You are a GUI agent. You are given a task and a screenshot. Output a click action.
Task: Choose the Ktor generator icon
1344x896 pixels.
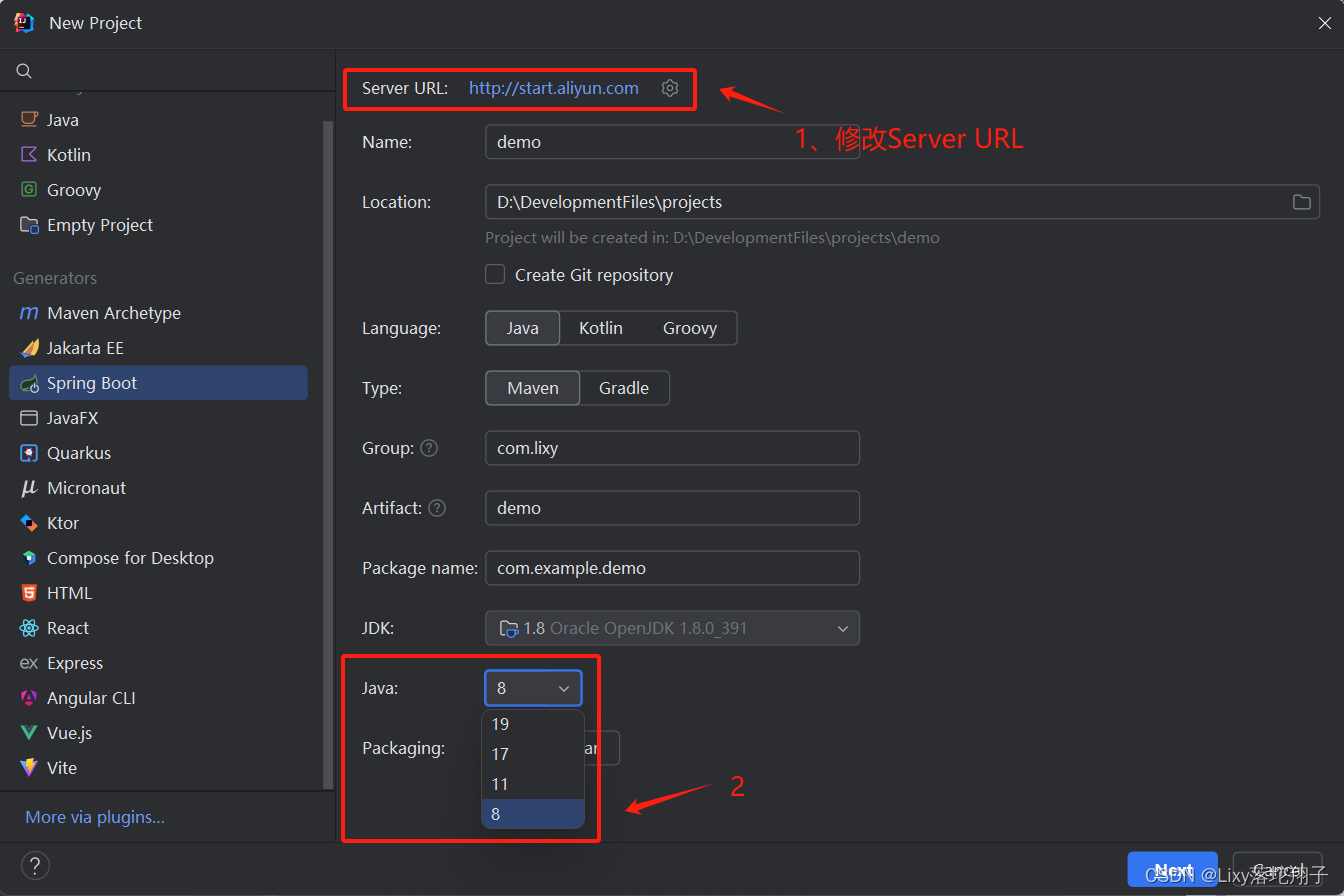pos(29,523)
